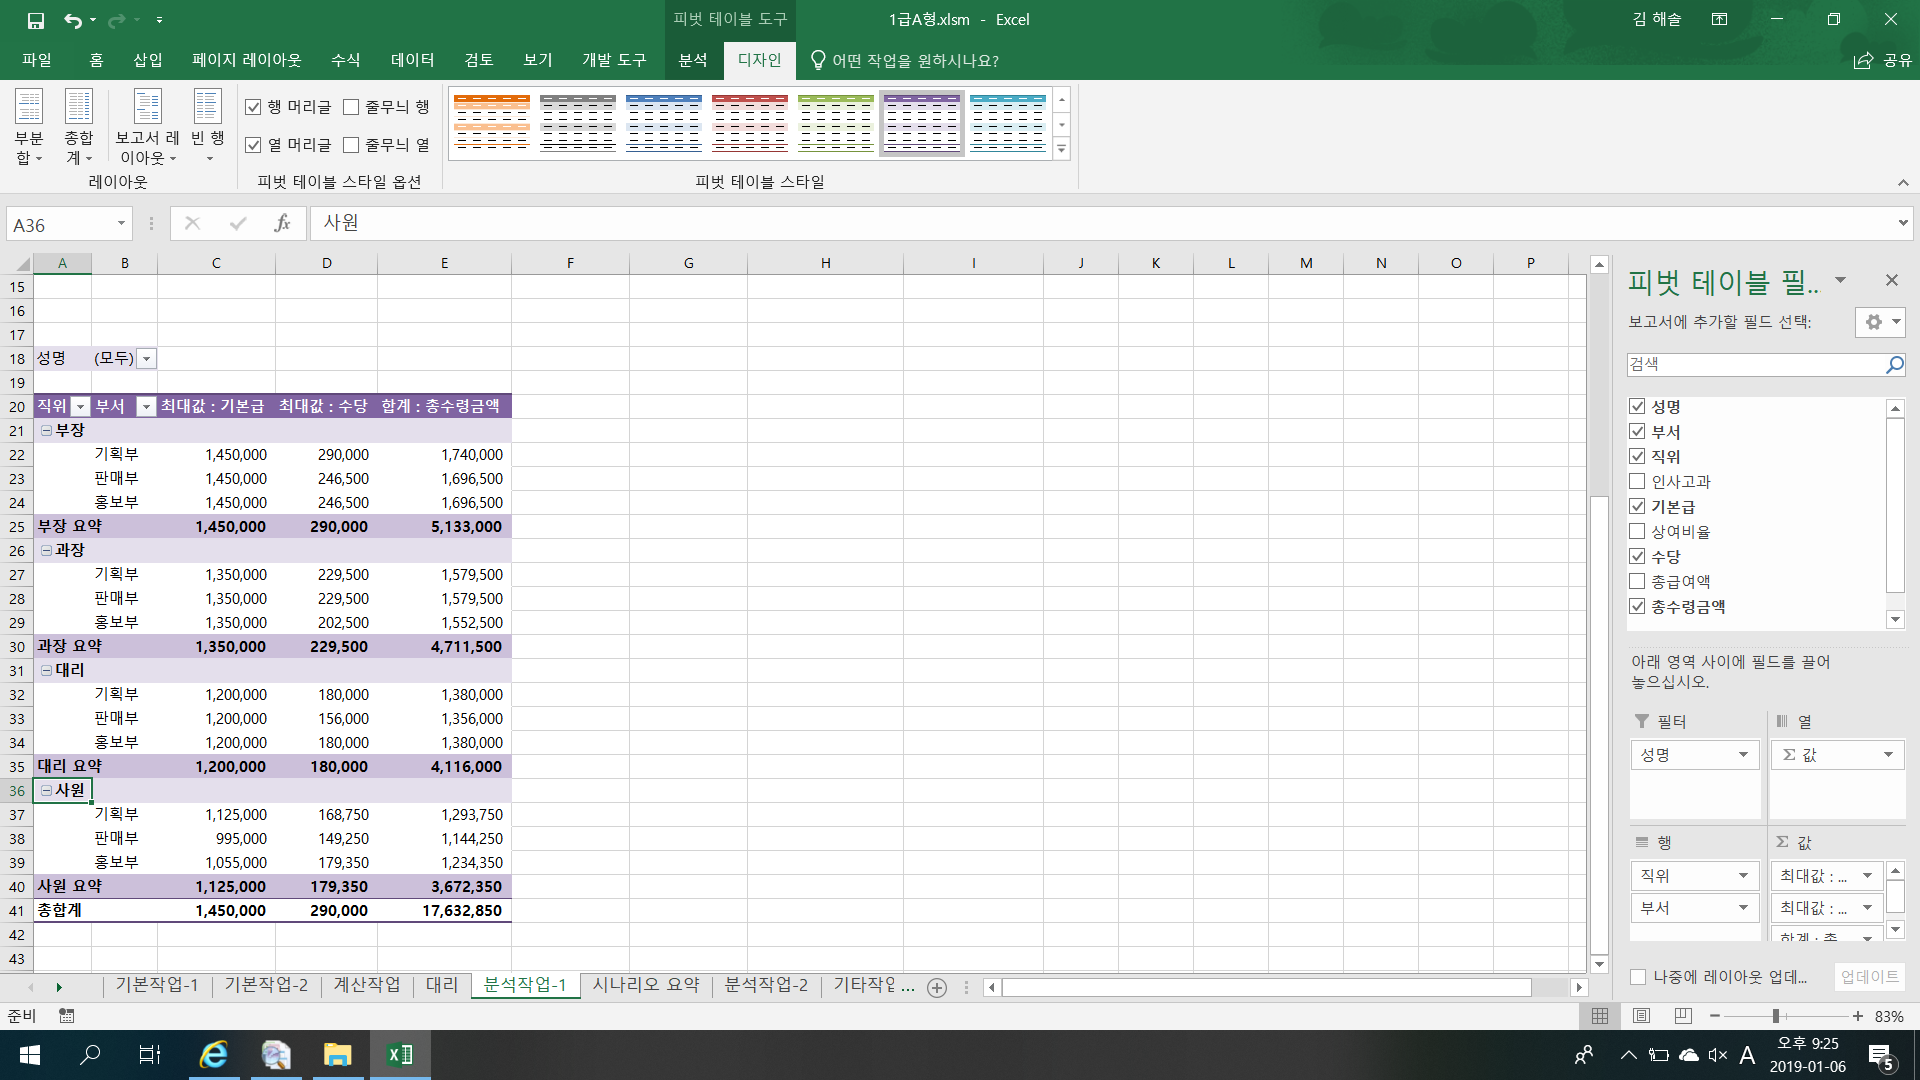The width and height of the screenshot is (1920, 1080).
Task: Check the 인사고과 field checkbox
Action: click(1637, 482)
